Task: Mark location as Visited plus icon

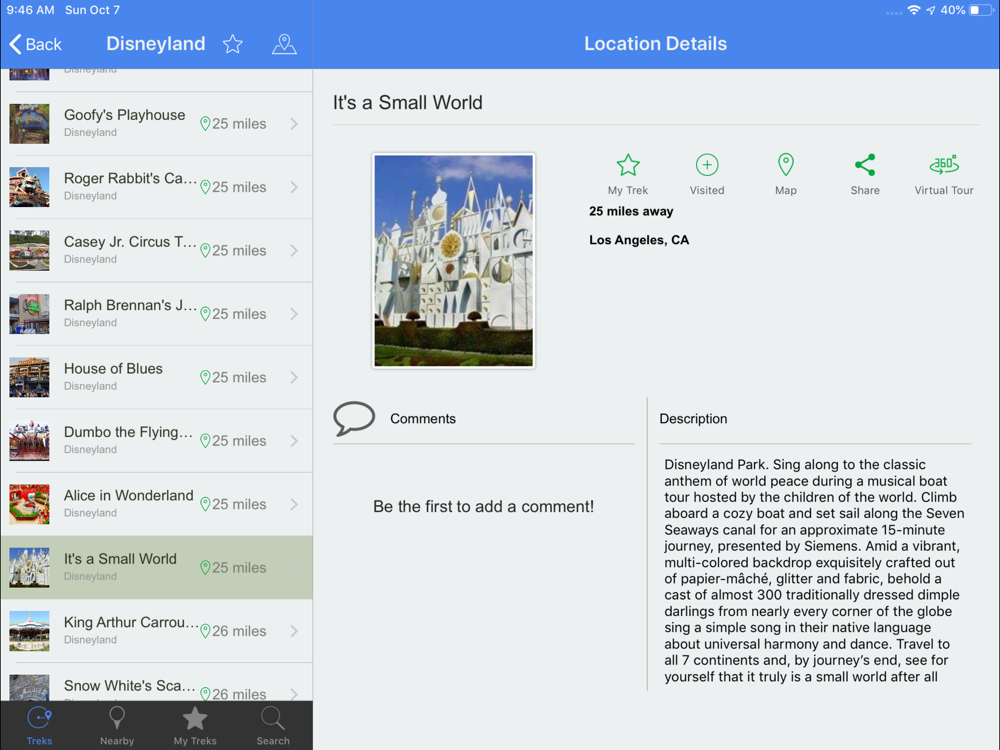Action: (x=707, y=165)
